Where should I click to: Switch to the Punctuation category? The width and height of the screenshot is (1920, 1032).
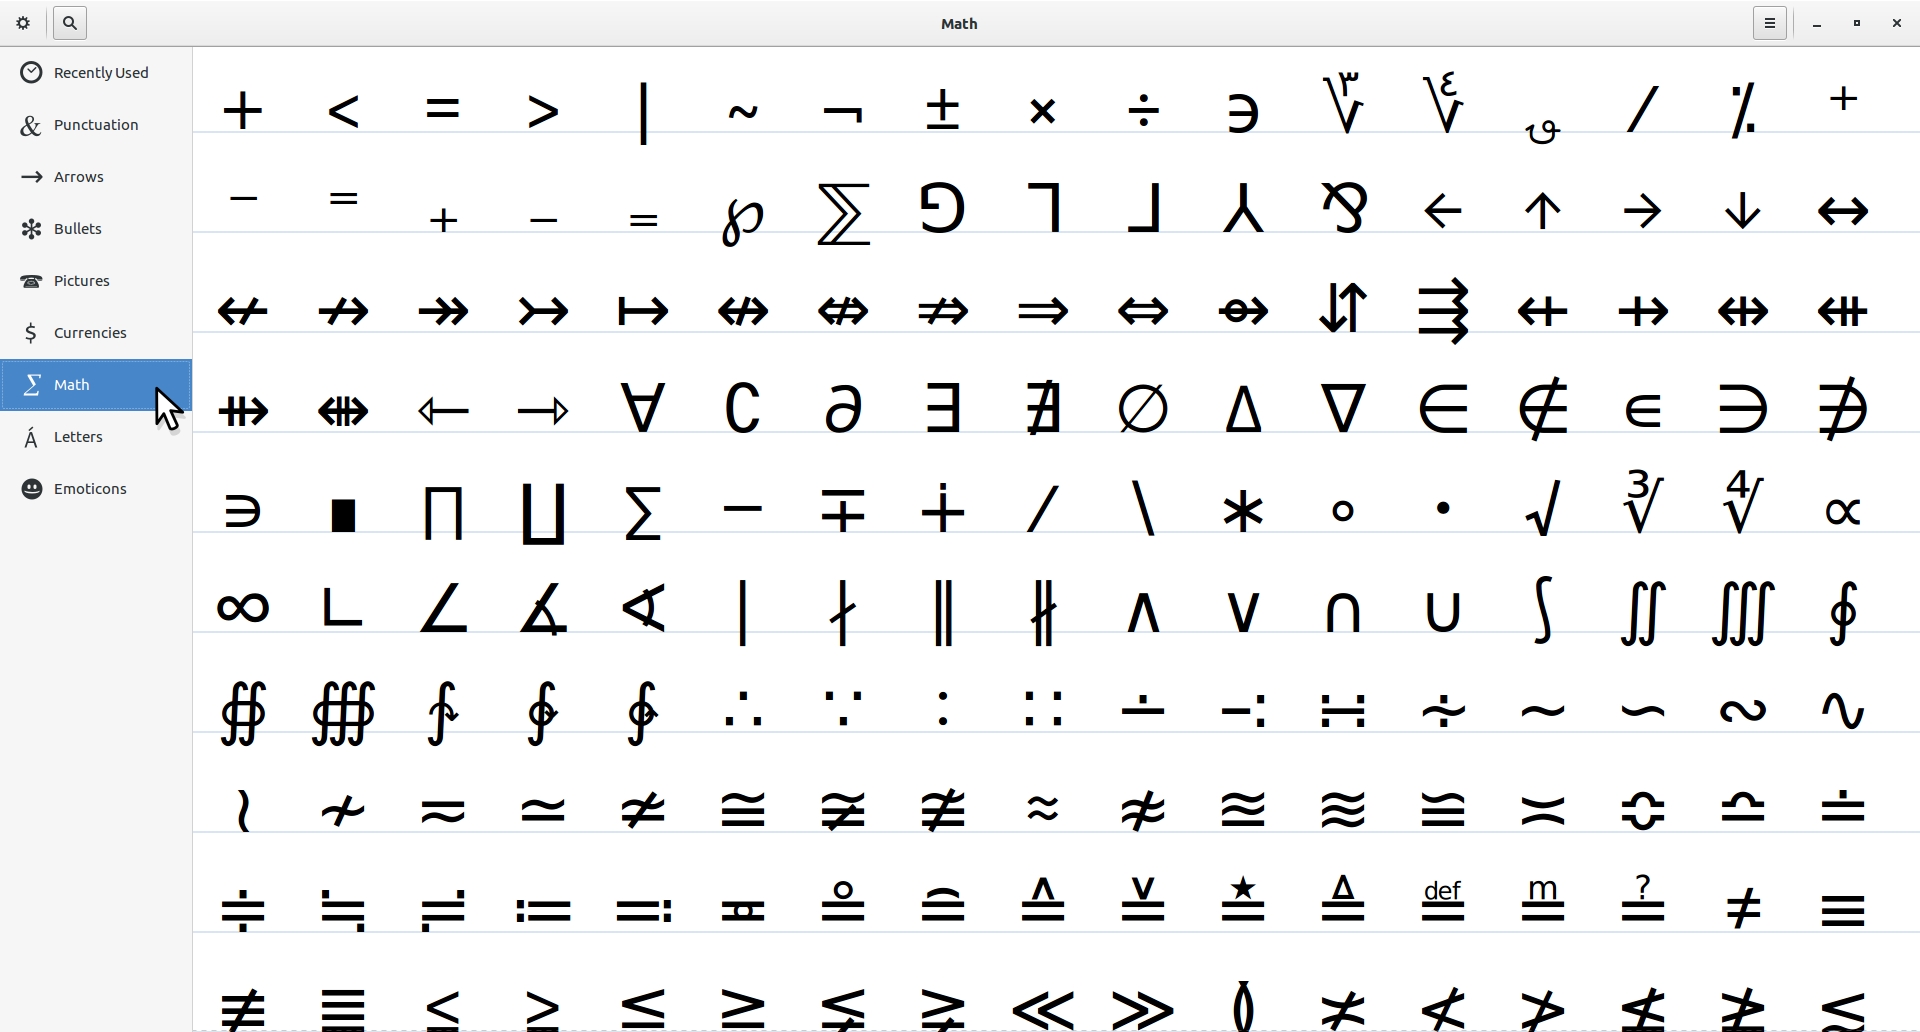click(96, 125)
